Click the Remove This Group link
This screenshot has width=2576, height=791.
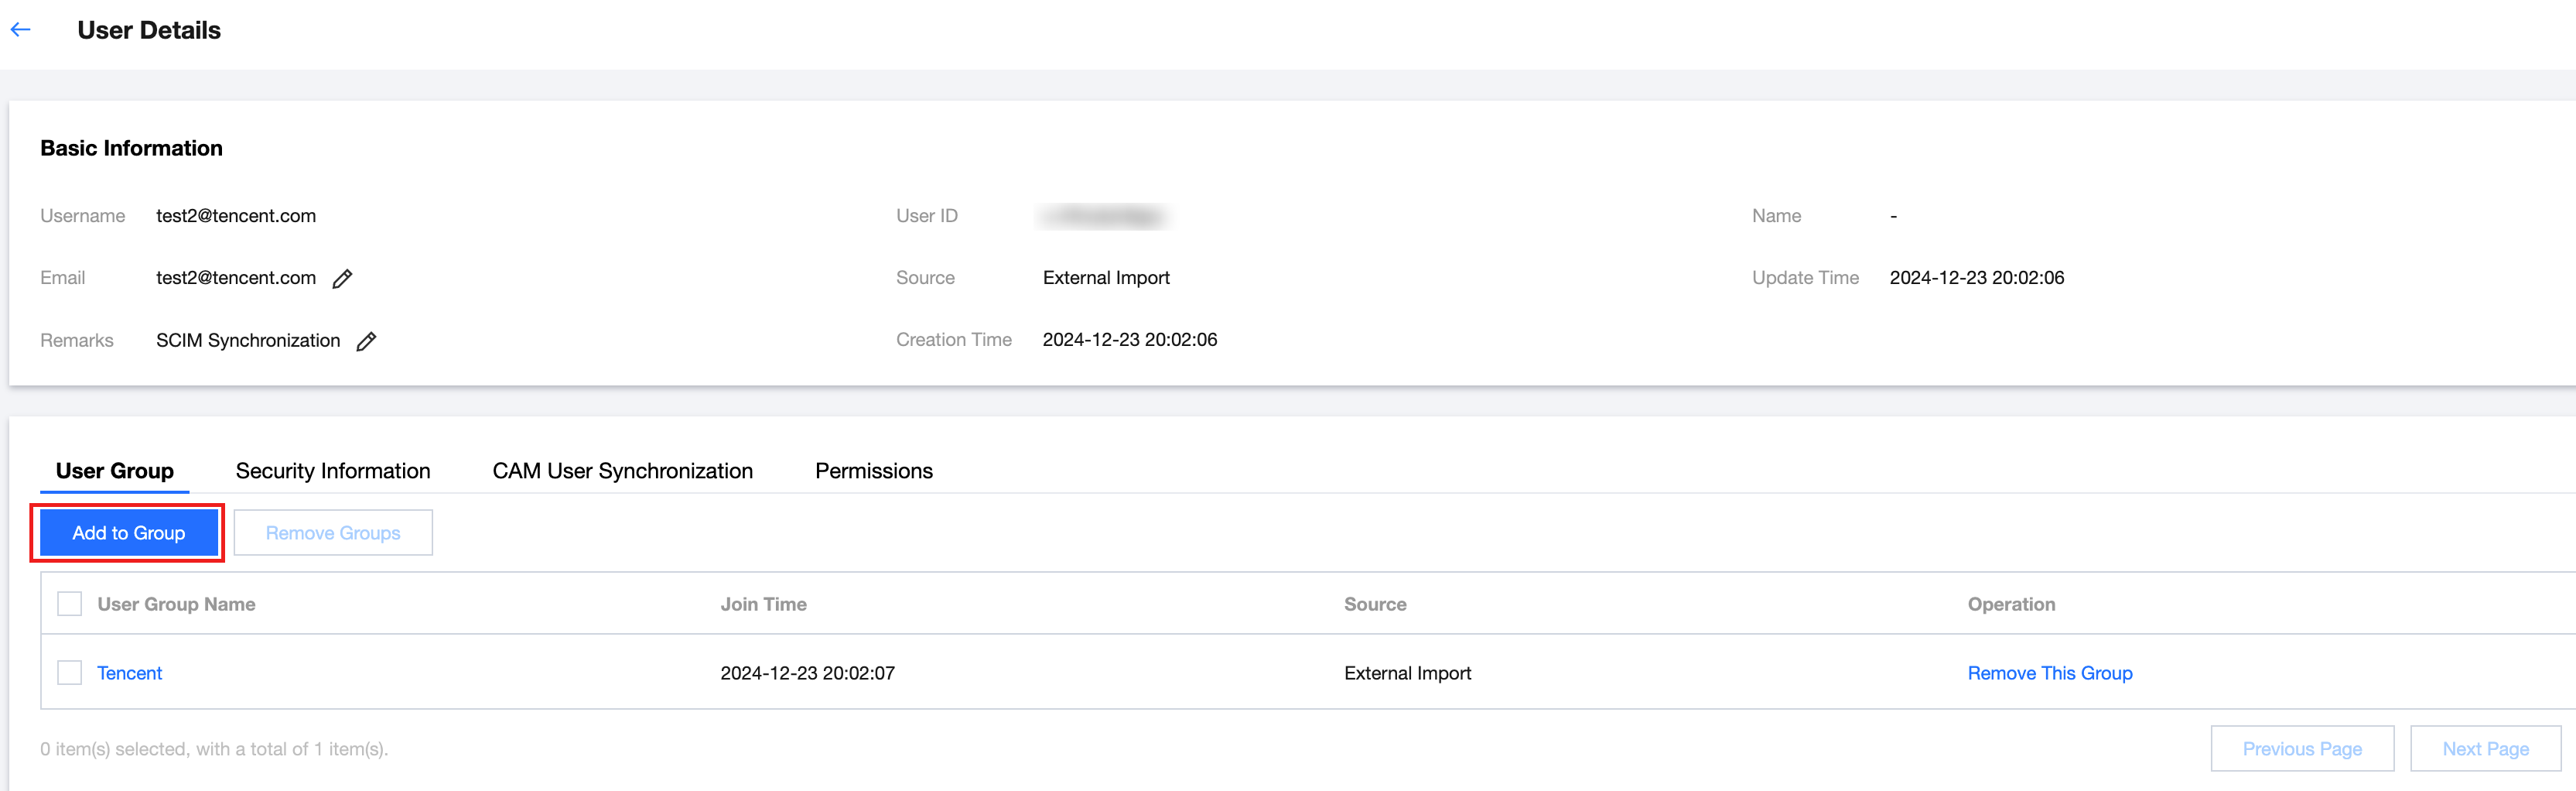[2049, 673]
